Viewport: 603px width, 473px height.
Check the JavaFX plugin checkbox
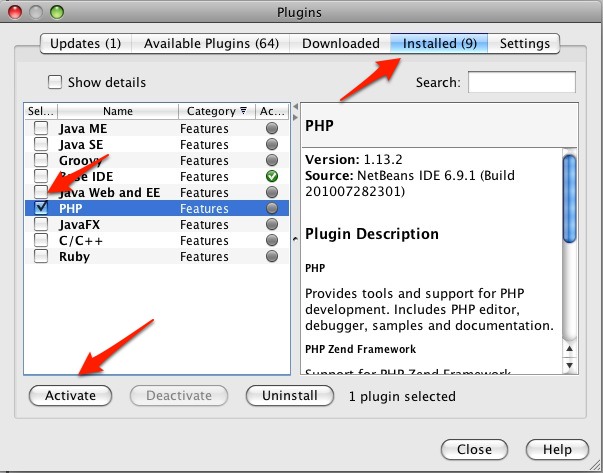(41, 224)
